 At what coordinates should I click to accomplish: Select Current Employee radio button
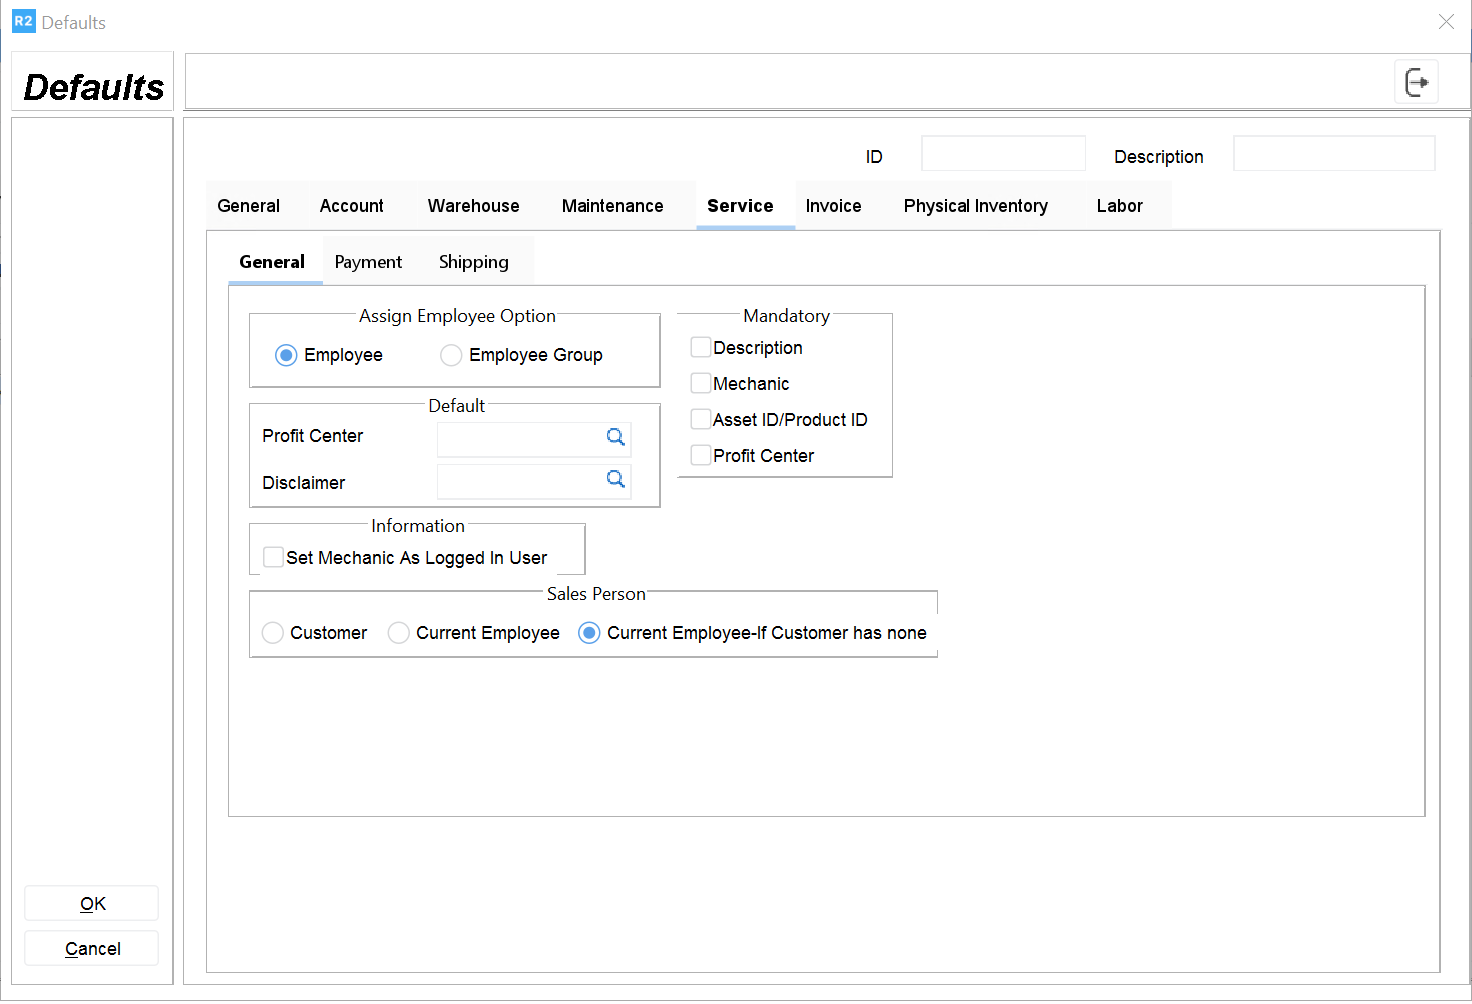399,633
